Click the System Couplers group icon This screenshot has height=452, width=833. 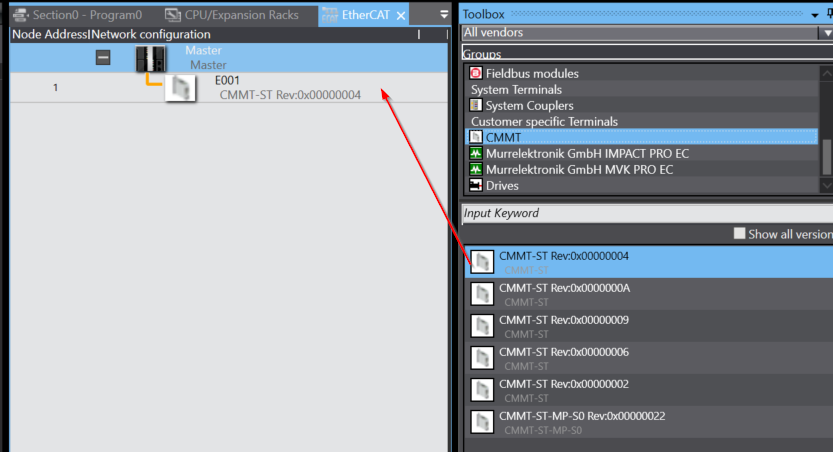point(476,105)
